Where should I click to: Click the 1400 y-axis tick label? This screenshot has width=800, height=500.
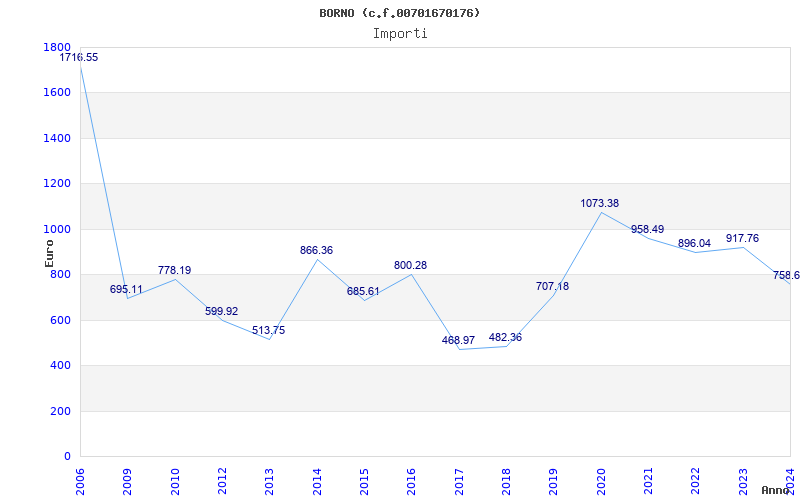point(57,138)
